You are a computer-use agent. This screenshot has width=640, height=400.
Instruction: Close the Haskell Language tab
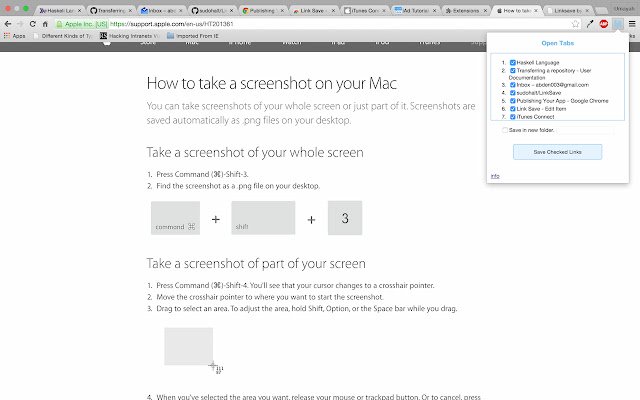point(79,11)
